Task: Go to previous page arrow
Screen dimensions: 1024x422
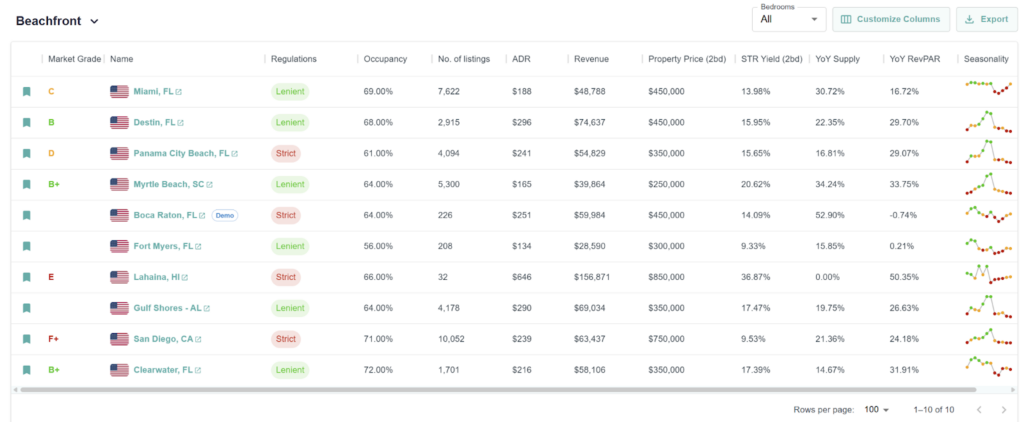Action: click(x=978, y=410)
